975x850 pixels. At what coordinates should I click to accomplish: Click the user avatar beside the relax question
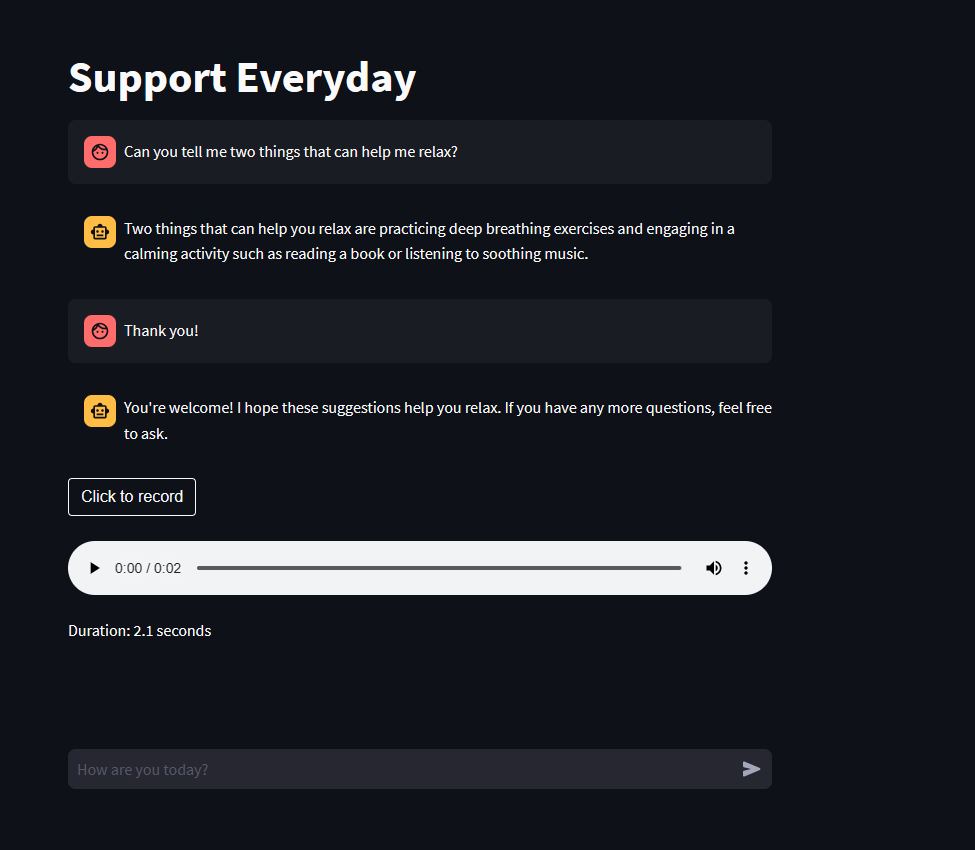click(100, 152)
